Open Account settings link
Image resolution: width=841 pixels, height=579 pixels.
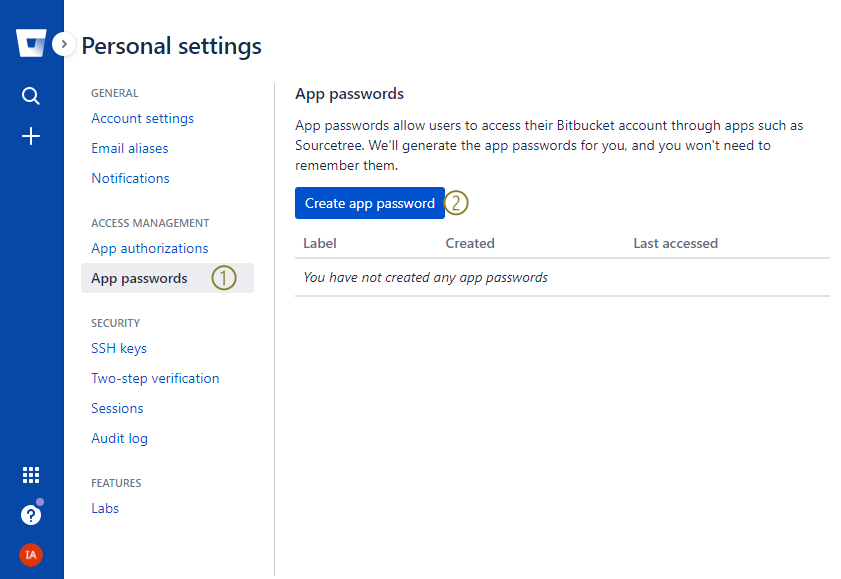(142, 118)
